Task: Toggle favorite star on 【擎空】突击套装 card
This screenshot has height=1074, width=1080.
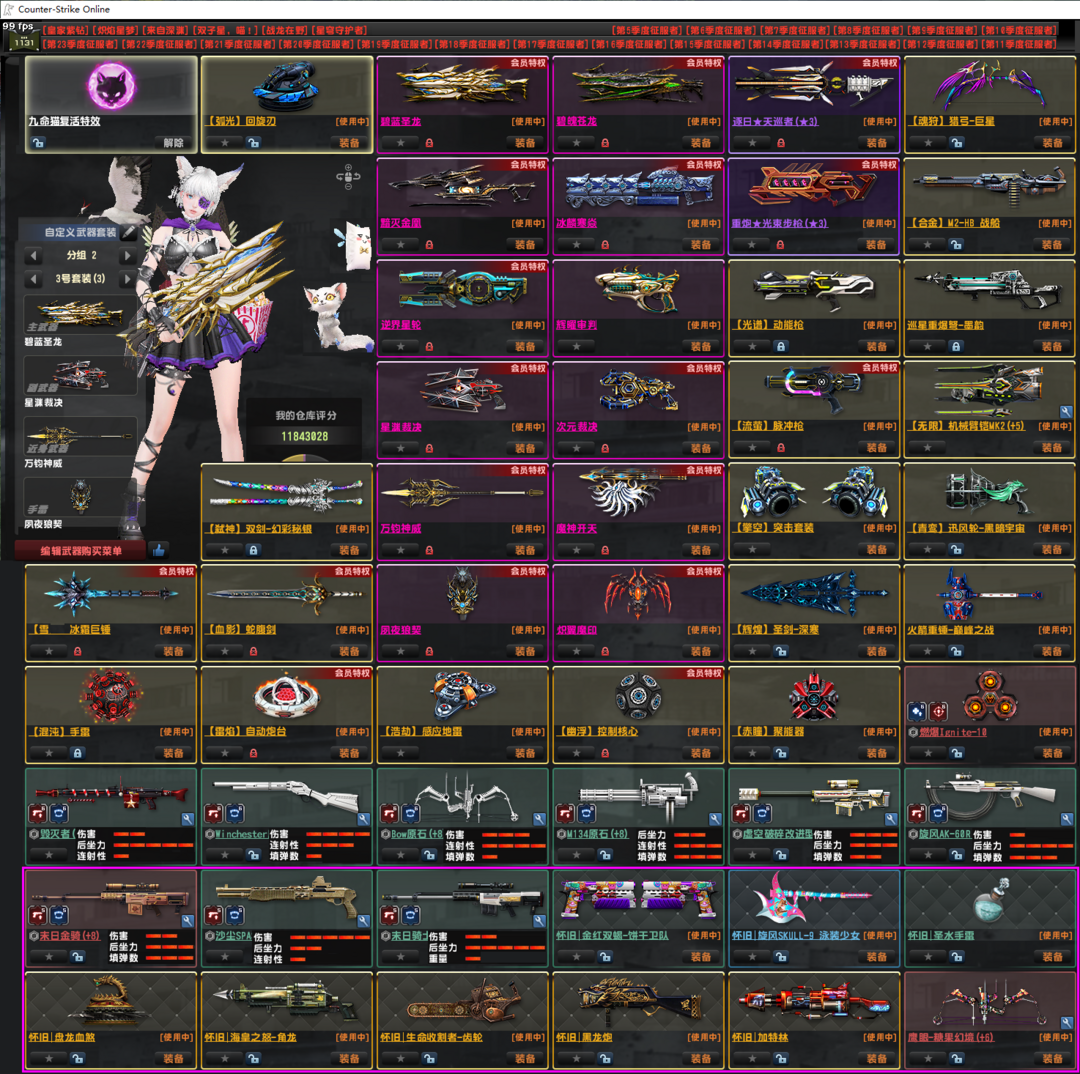Action: point(752,550)
